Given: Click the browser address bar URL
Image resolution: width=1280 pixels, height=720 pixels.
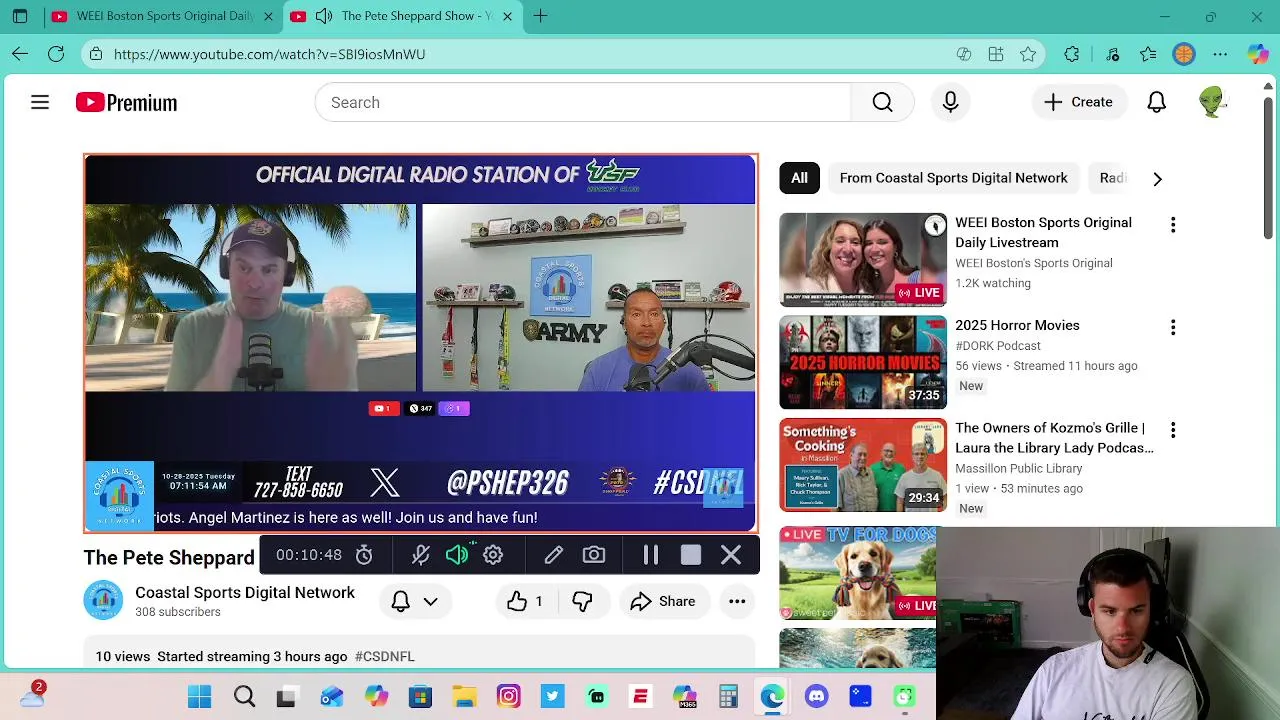Looking at the screenshot, I should coord(269,54).
